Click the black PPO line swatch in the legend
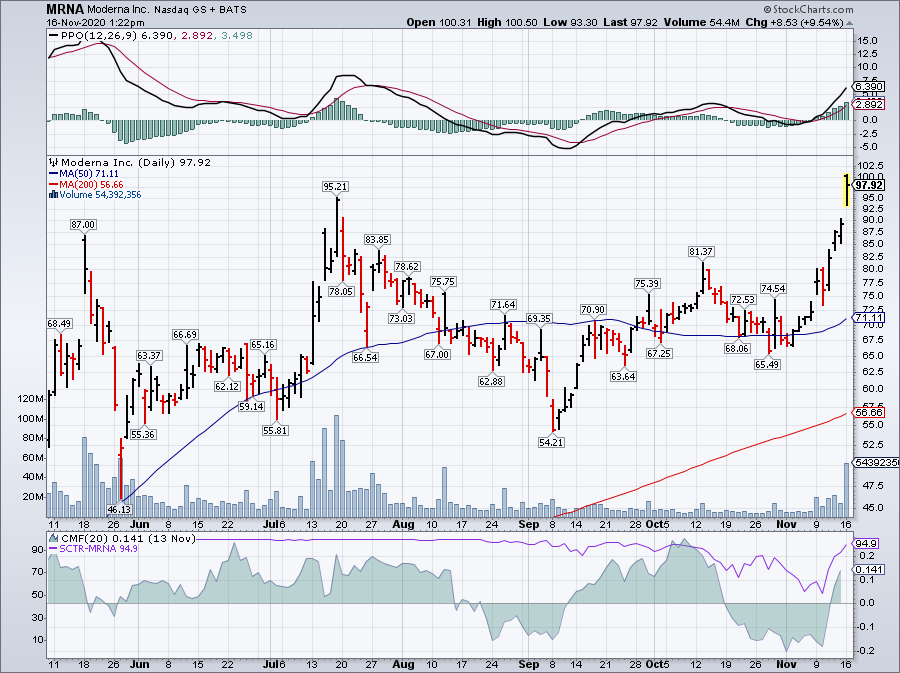 point(54,36)
